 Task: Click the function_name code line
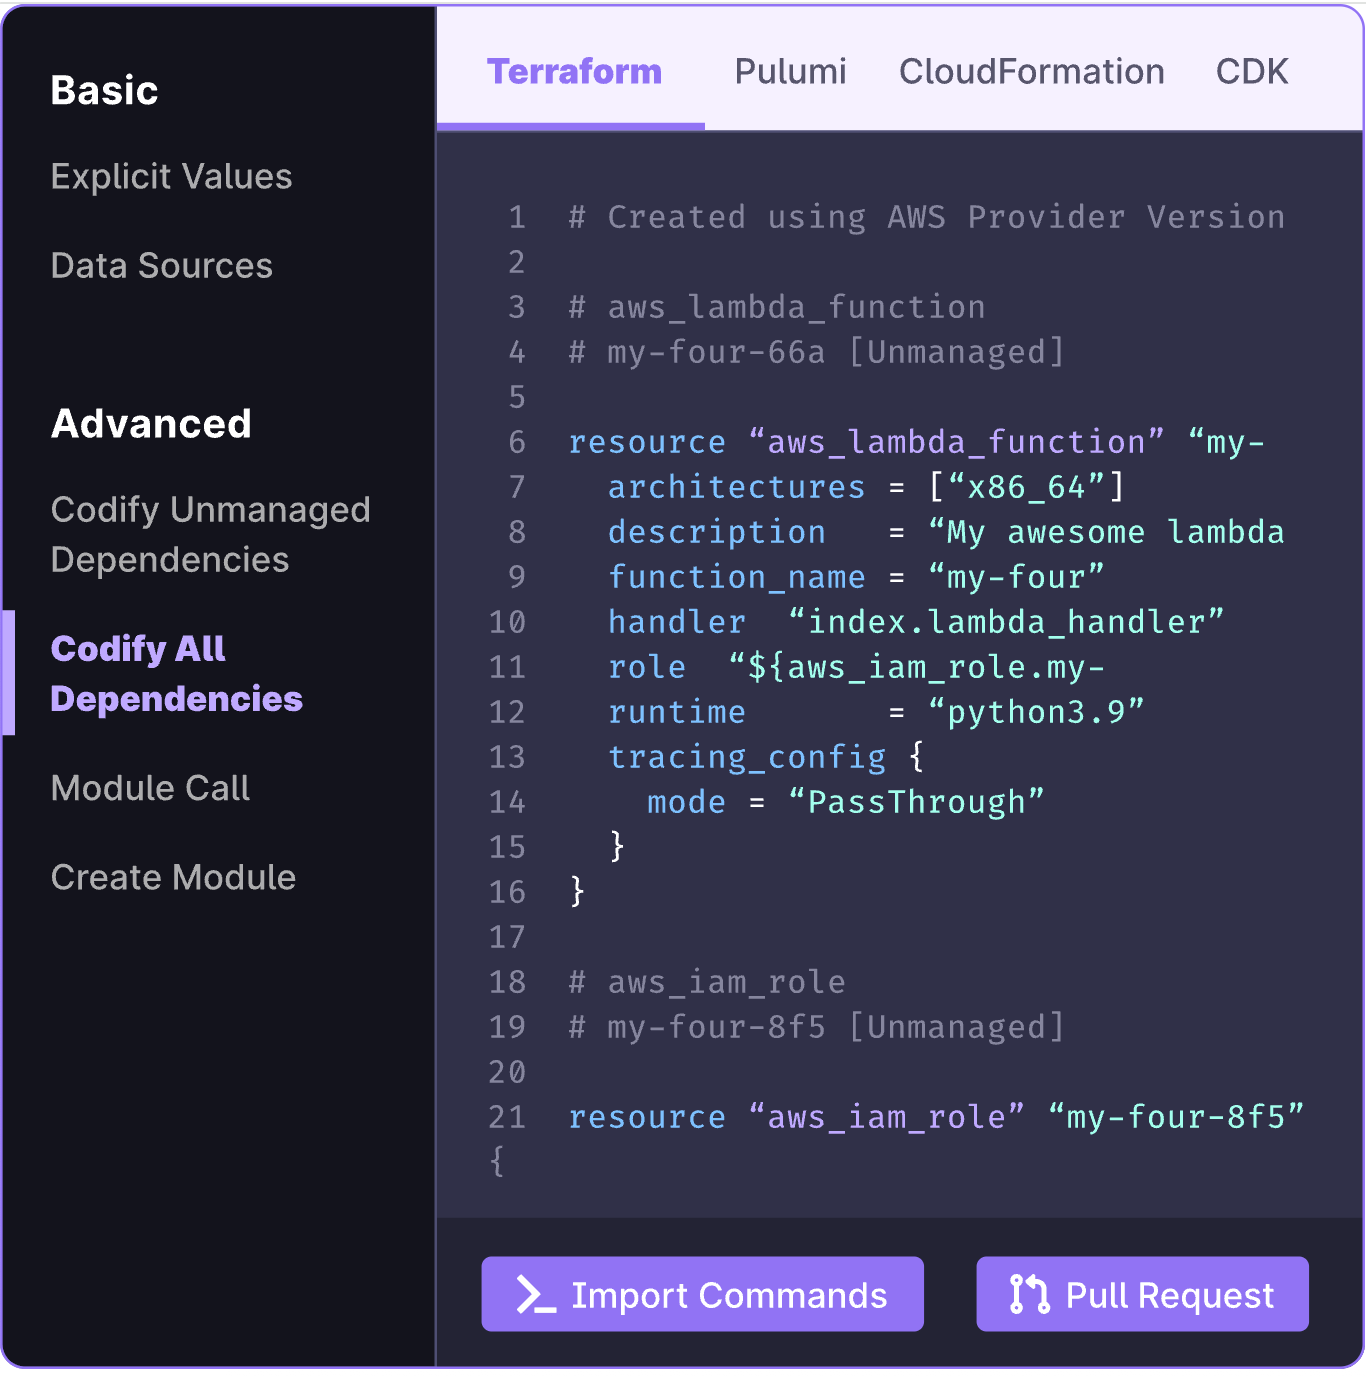point(856,577)
